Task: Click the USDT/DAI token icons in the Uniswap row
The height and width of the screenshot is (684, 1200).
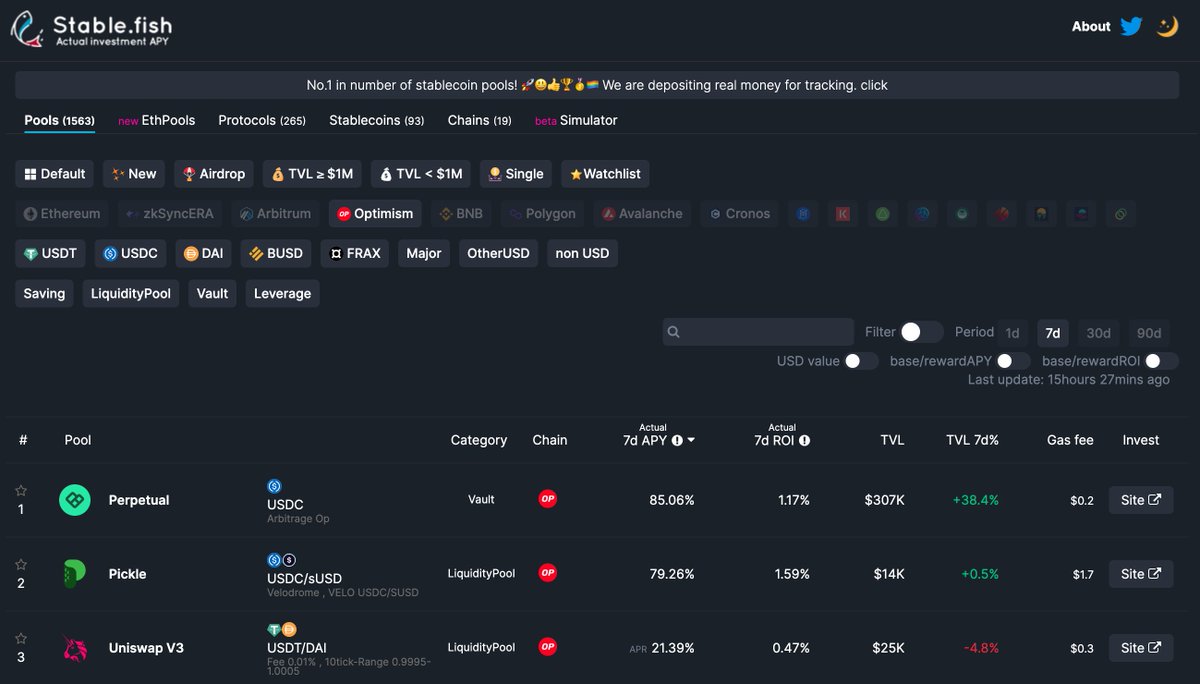Action: [282, 629]
